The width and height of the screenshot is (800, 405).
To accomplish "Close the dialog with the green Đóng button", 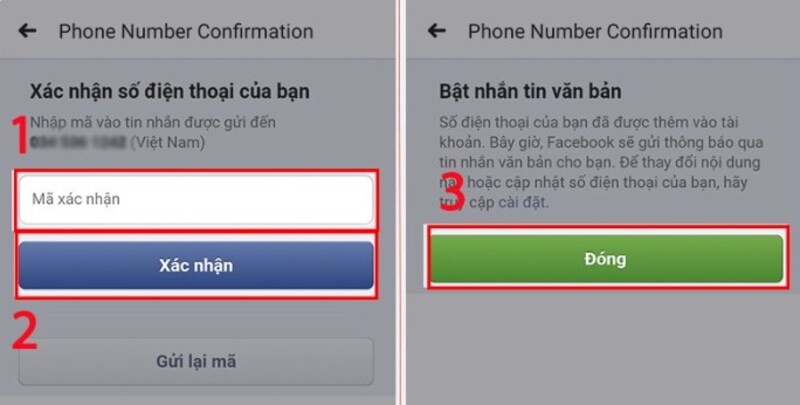I will tap(606, 259).
